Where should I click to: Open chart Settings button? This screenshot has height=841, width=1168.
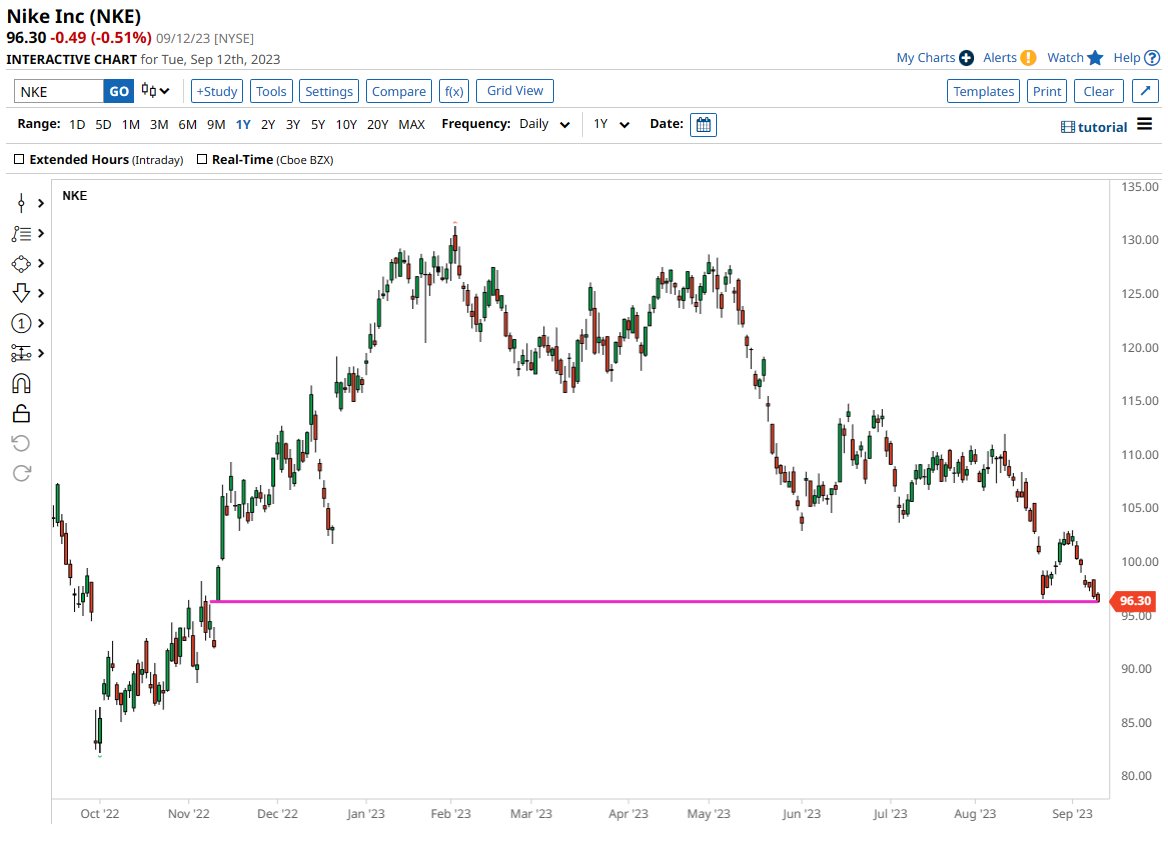pyautogui.click(x=328, y=91)
